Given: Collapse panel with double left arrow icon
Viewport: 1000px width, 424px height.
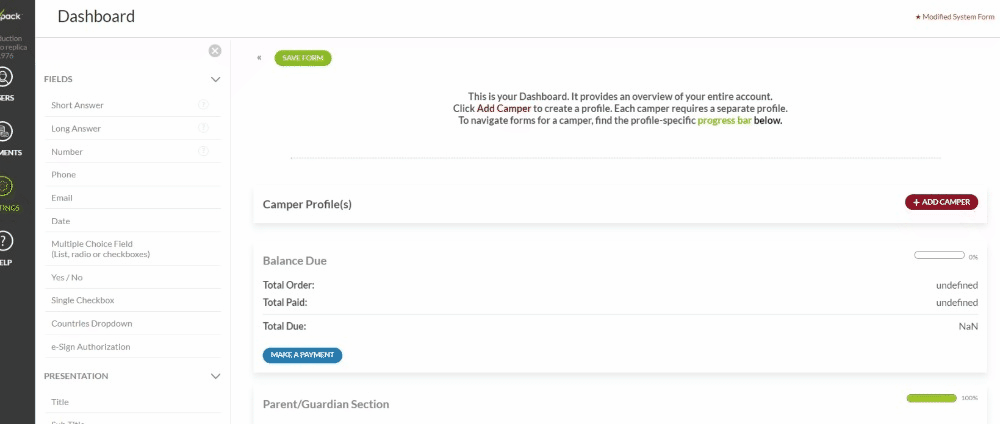Looking at the screenshot, I should [x=259, y=58].
